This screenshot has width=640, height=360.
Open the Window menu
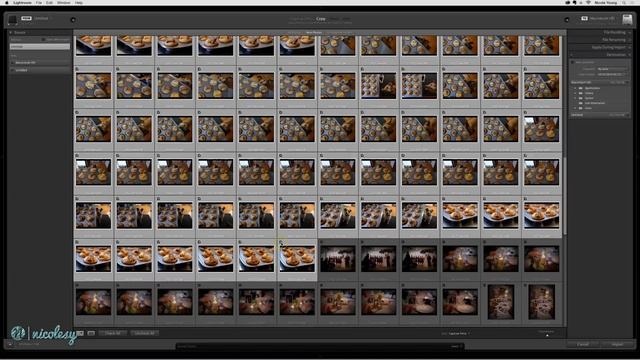64,2
